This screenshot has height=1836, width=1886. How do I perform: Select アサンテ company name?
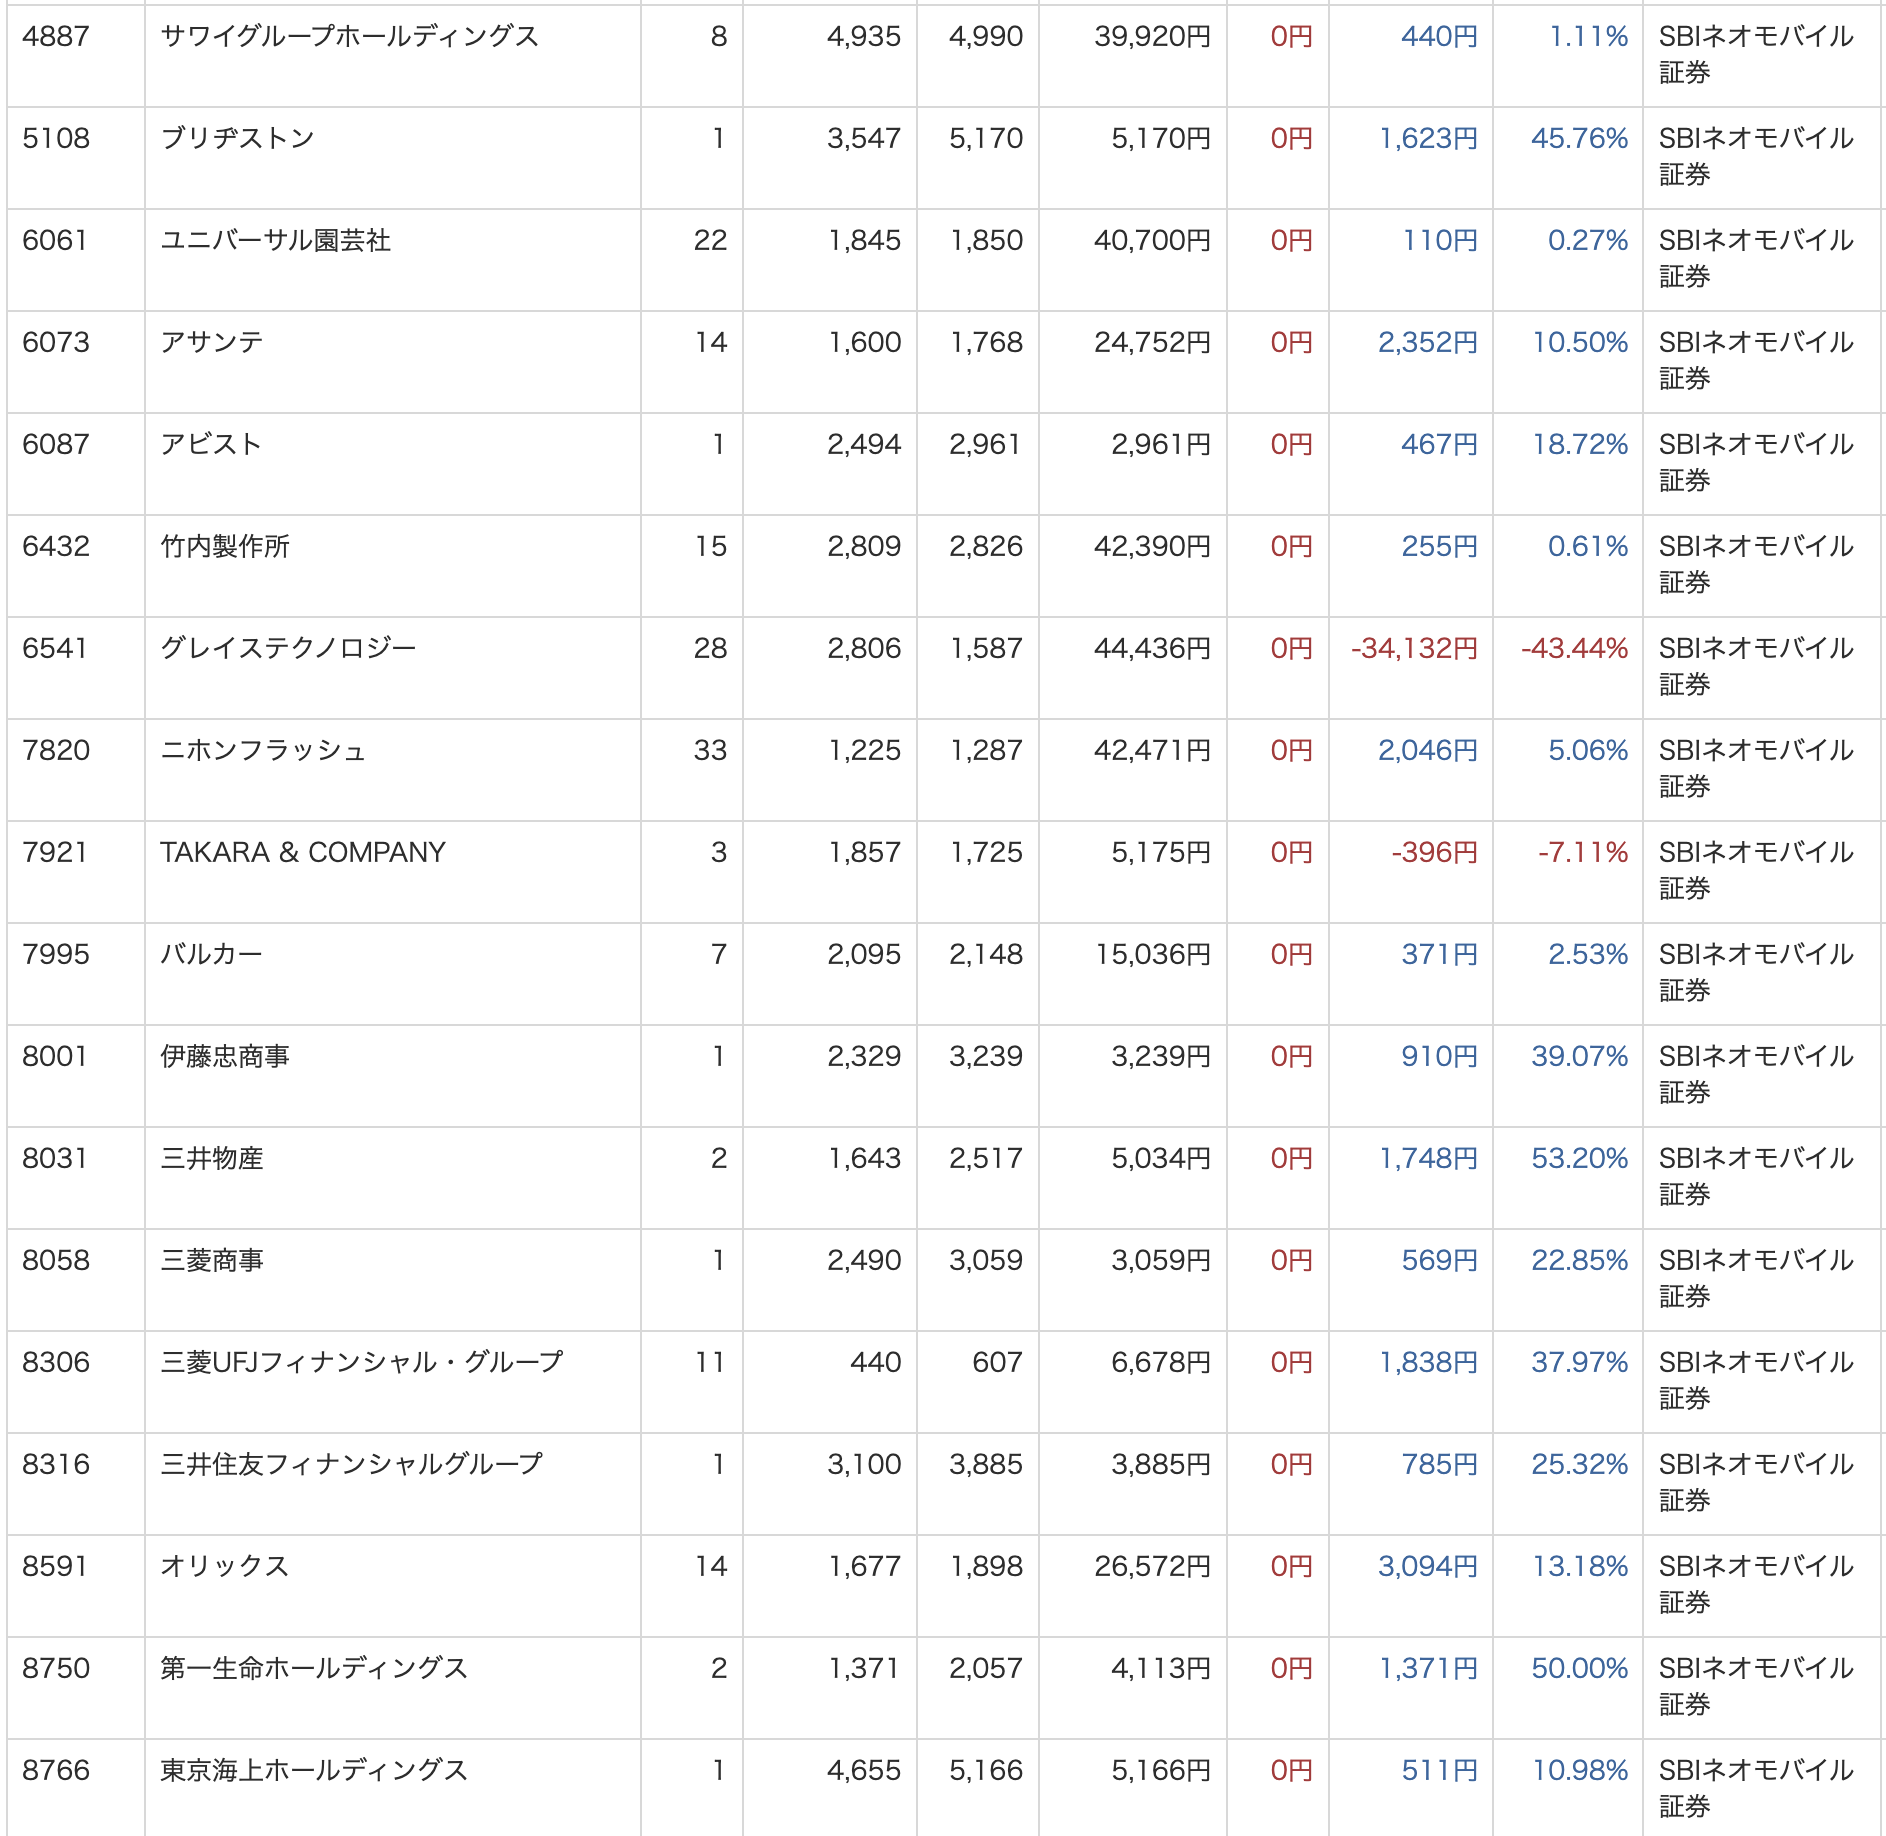point(212,343)
